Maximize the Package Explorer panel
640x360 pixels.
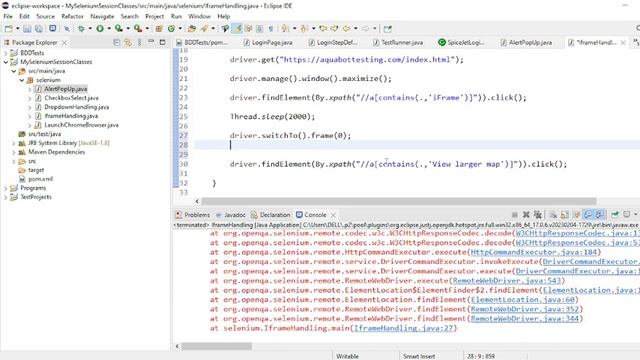[x=162, y=42]
